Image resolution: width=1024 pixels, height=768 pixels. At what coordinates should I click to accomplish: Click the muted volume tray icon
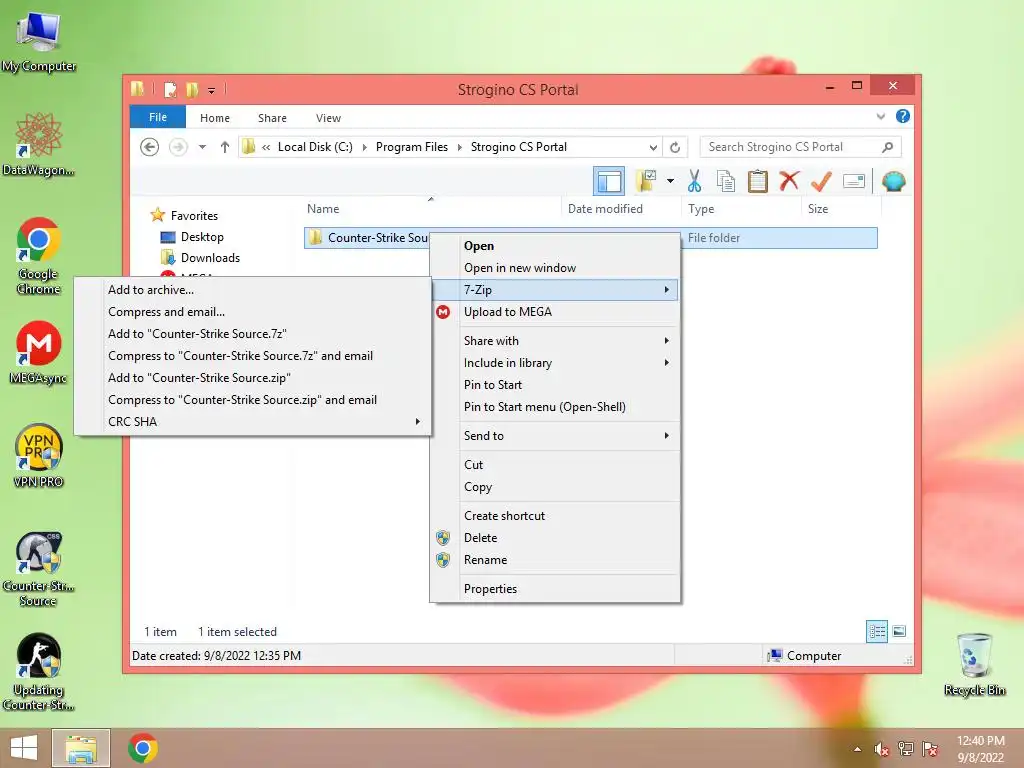[x=881, y=749]
